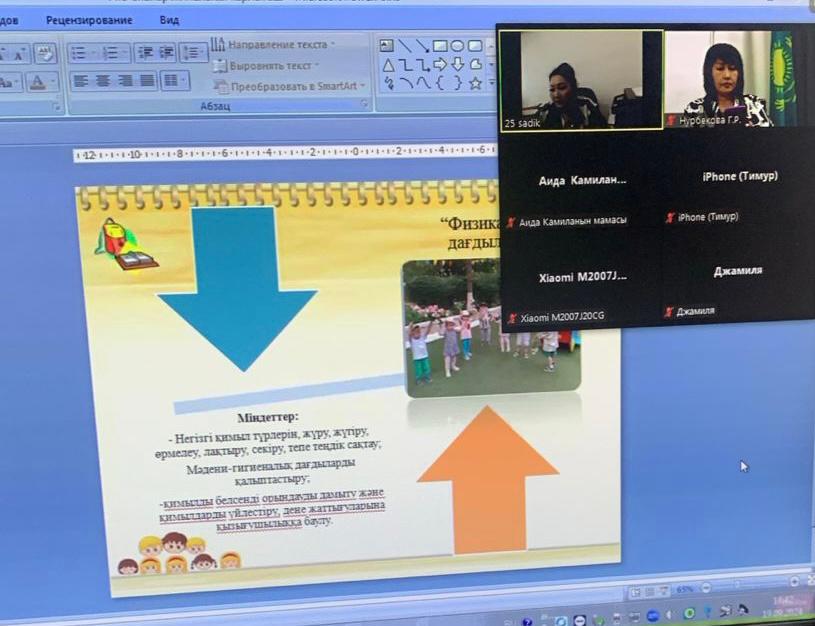Select the down block arrow shape
This screenshot has height=626, width=815.
458,64
